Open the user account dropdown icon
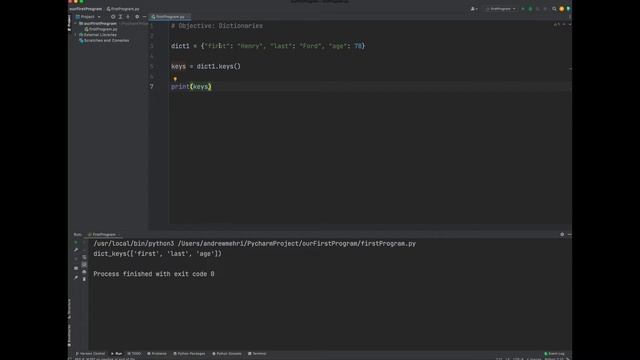Image resolution: width=640 pixels, height=360 pixels. (474, 9)
